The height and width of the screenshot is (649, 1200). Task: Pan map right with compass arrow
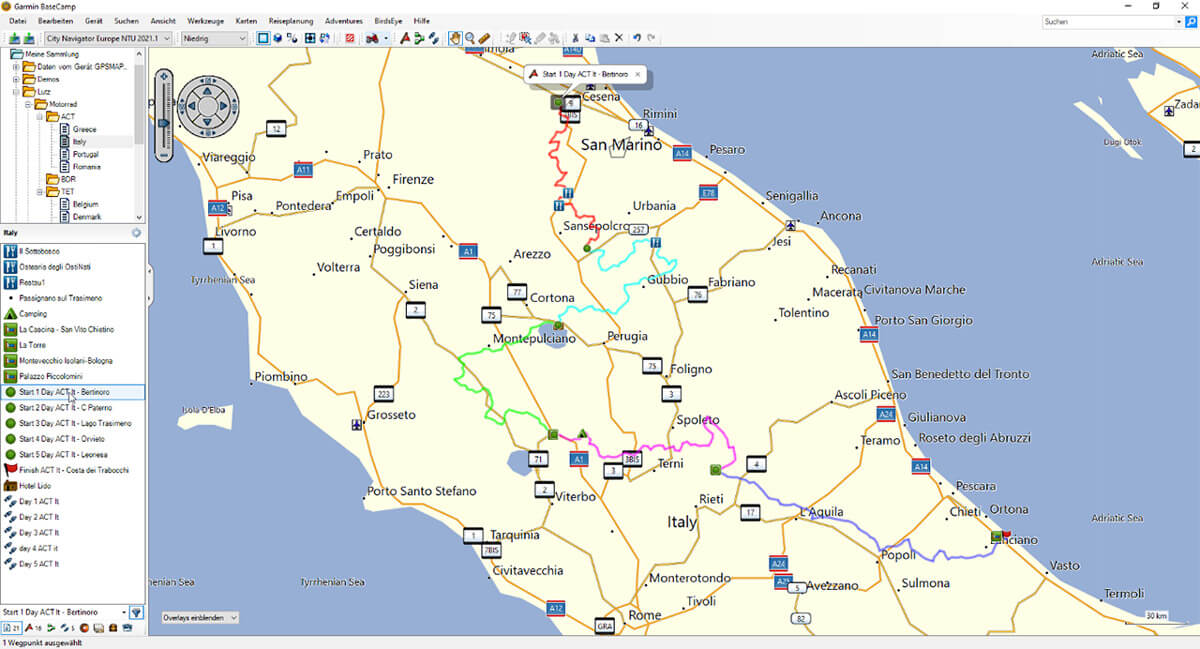point(224,106)
